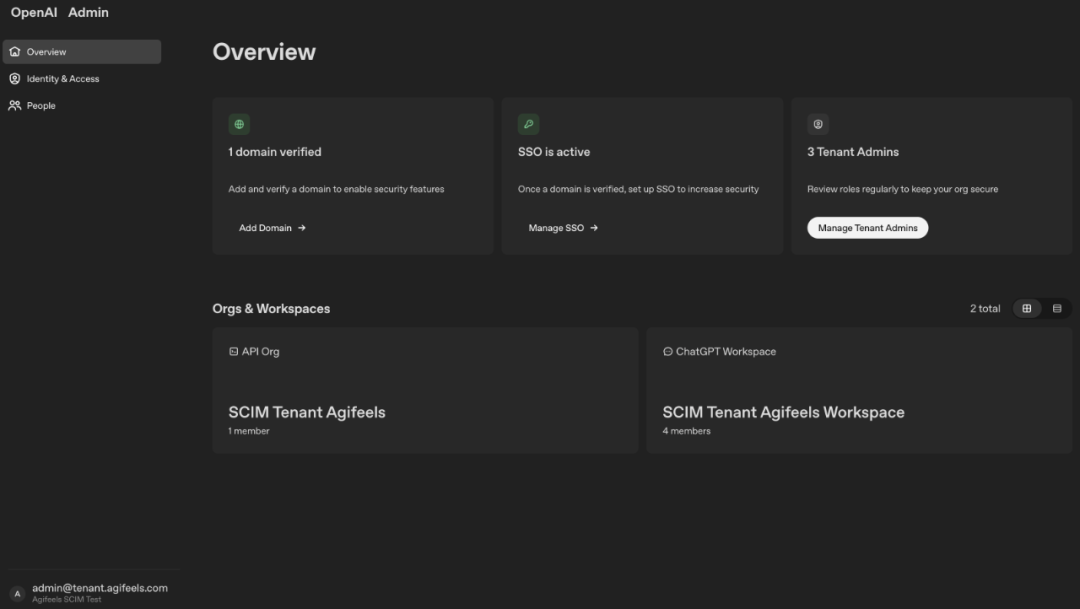Screen dimensions: 1080x609
Task: Switch to grid view for Orgs & Workspaces
Action: tap(1026, 309)
